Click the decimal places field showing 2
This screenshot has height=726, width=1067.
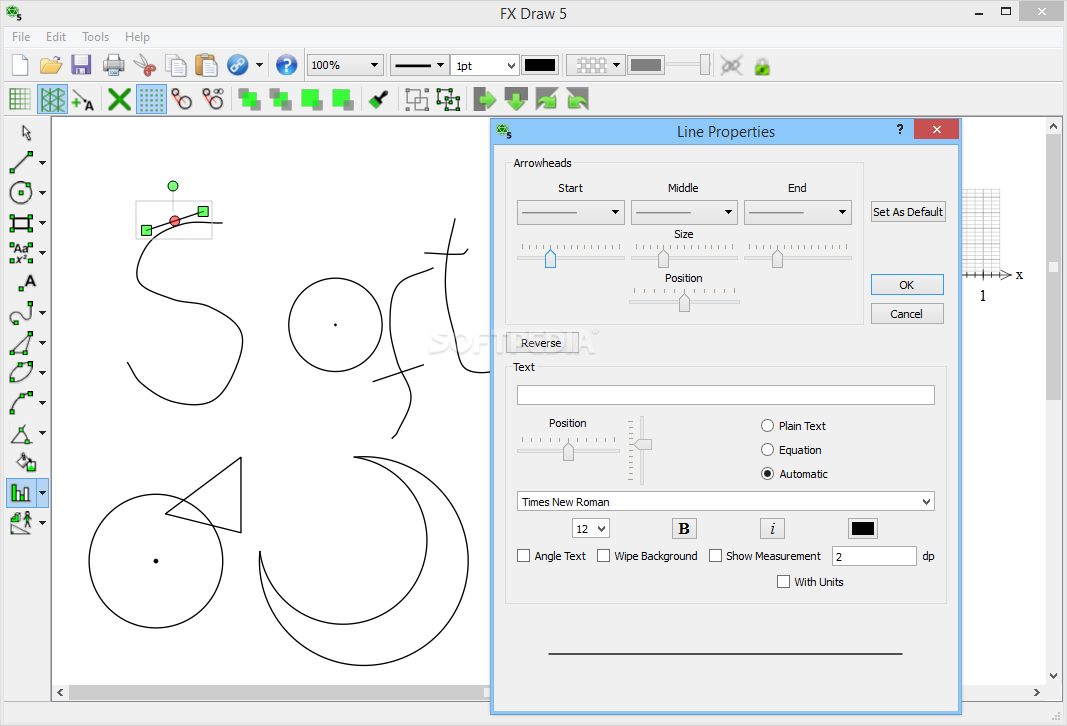click(x=874, y=556)
